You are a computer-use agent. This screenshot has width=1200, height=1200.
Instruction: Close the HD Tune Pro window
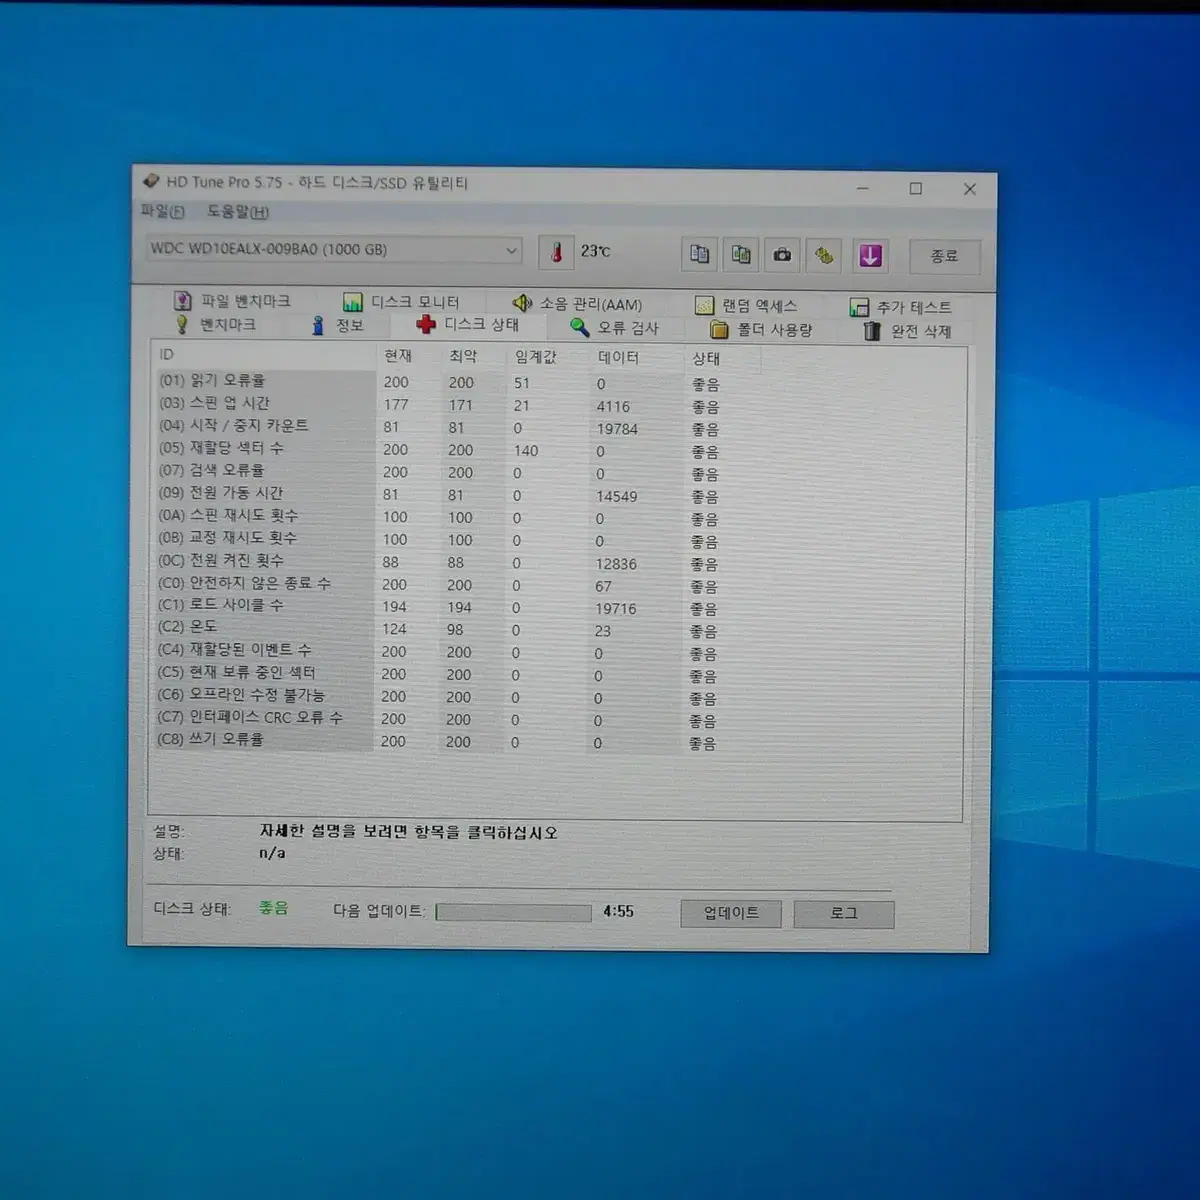pyautogui.click(x=969, y=189)
